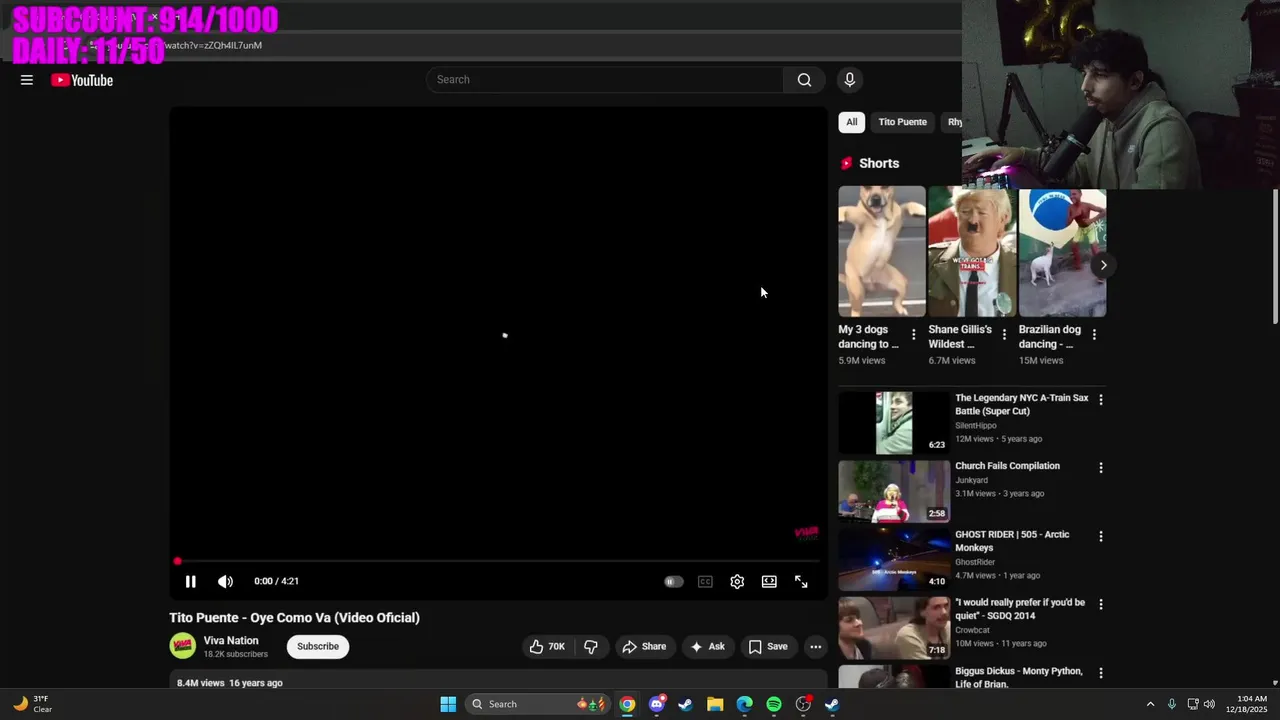Open Discord from the taskbar
Image resolution: width=1280 pixels, height=720 pixels.
click(x=656, y=704)
